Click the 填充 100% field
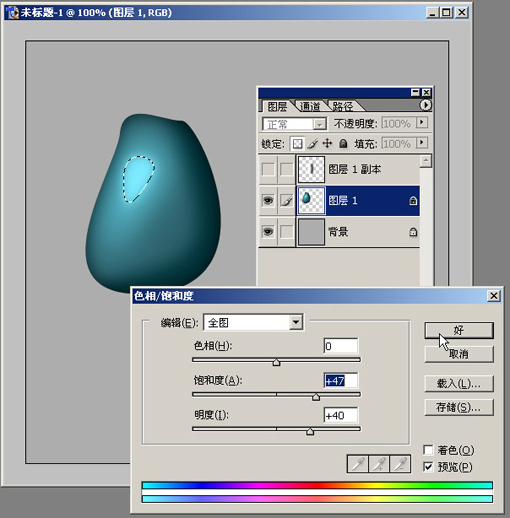 [x=398, y=144]
